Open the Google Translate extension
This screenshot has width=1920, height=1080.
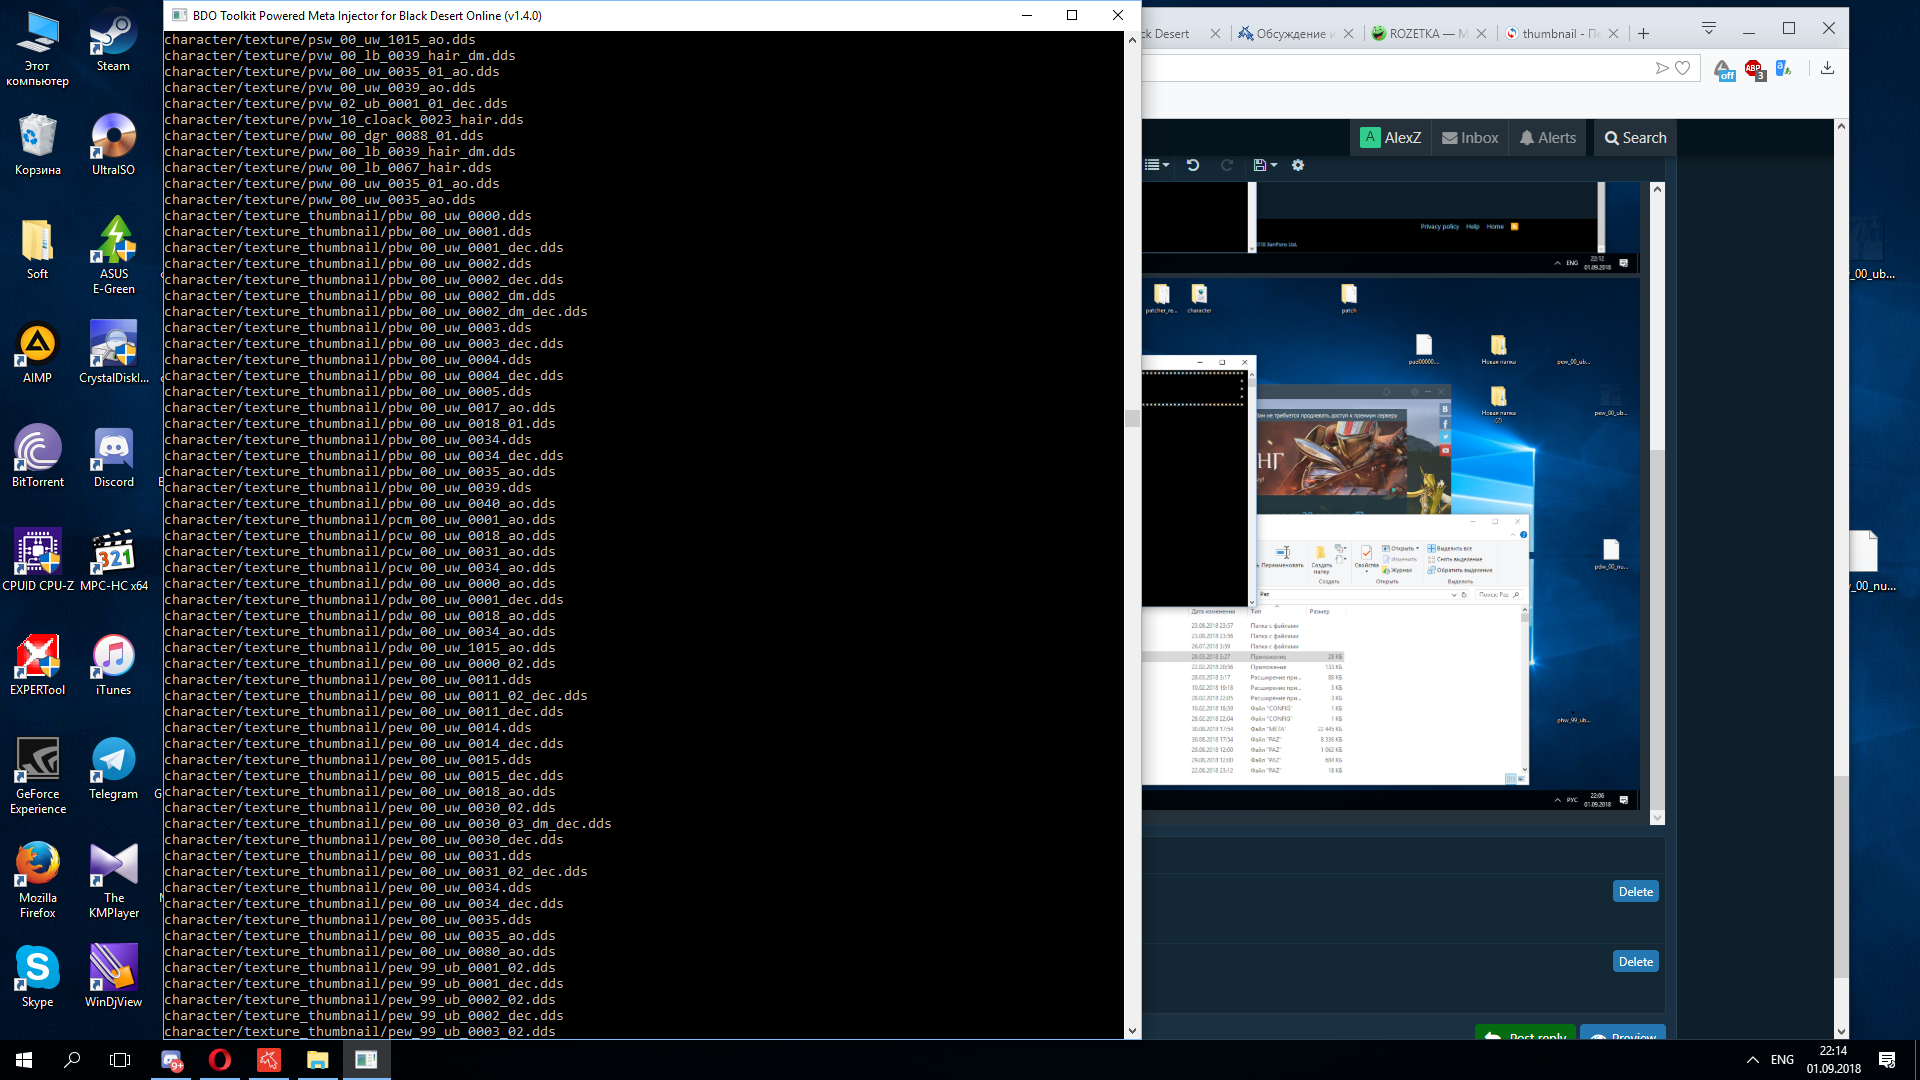1784,69
